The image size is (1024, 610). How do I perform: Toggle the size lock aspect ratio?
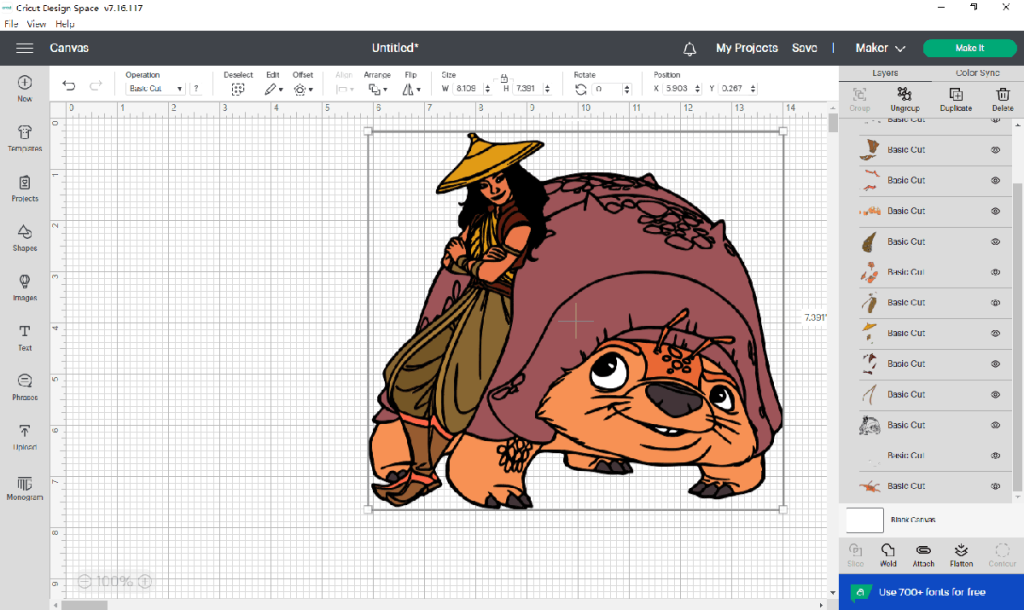pyautogui.click(x=503, y=77)
